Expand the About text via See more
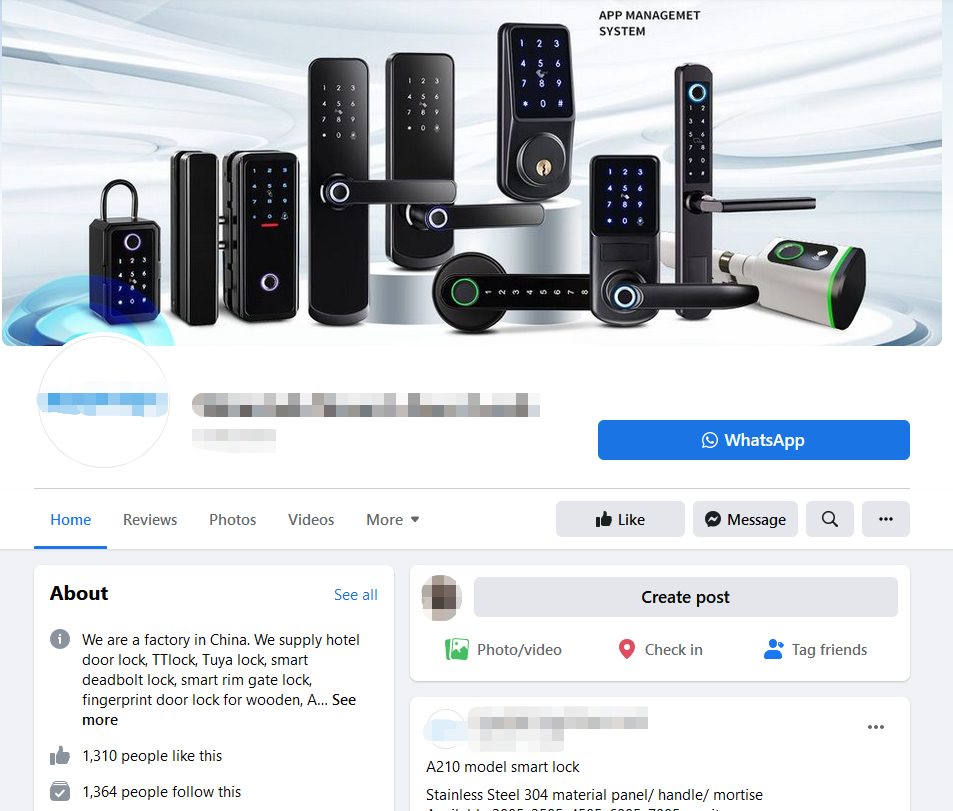Viewport: 953px width, 811px height. [x=219, y=709]
